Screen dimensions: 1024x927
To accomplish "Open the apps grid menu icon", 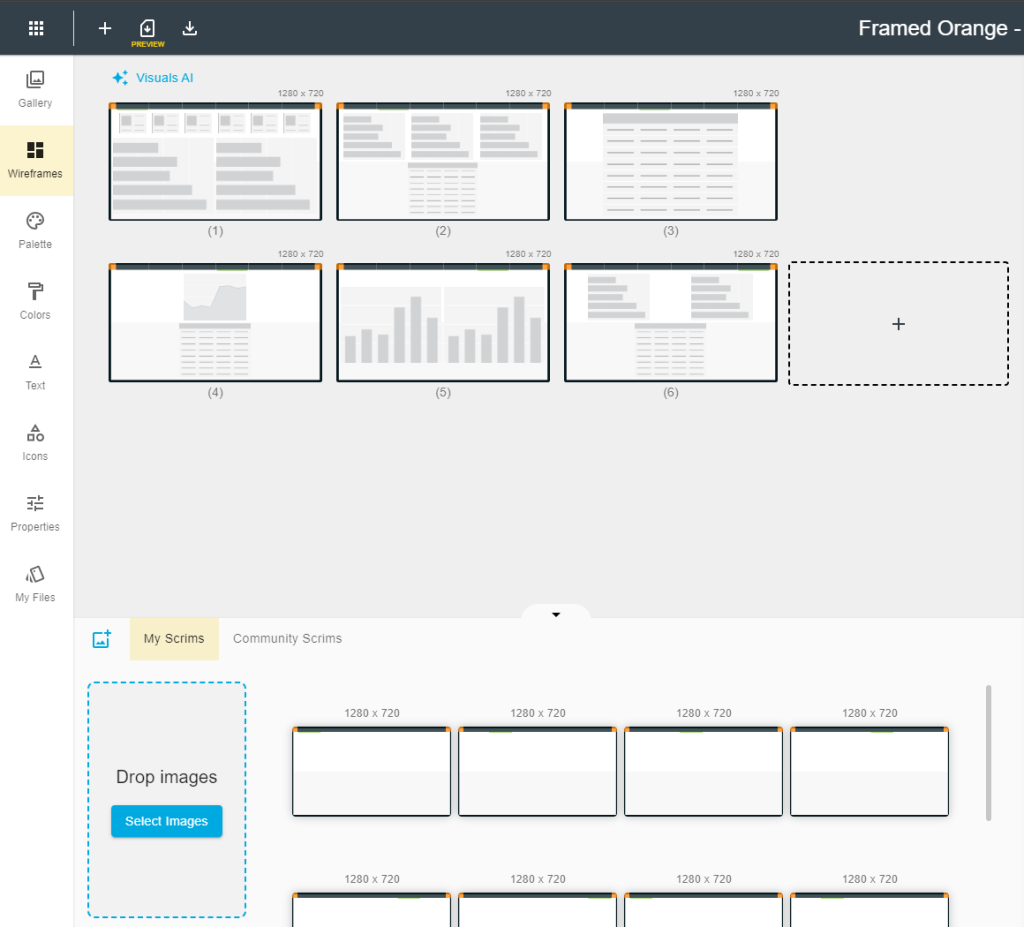I will 36,28.
